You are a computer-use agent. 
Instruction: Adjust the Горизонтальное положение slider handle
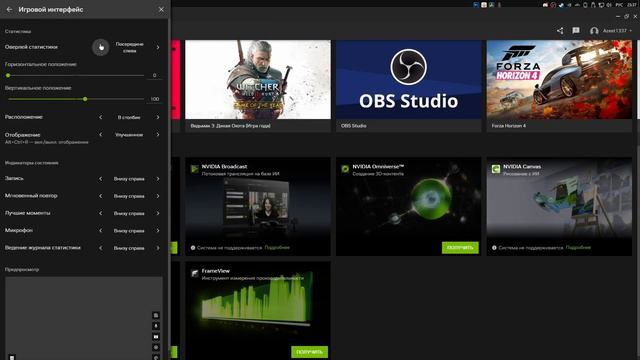pos(8,76)
